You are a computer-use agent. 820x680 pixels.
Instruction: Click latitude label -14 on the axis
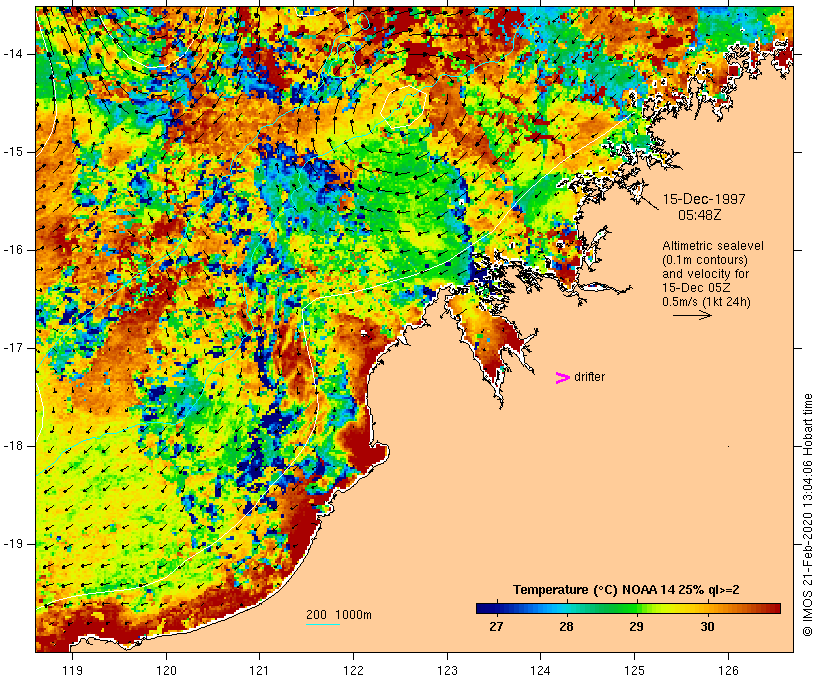pos(16,53)
